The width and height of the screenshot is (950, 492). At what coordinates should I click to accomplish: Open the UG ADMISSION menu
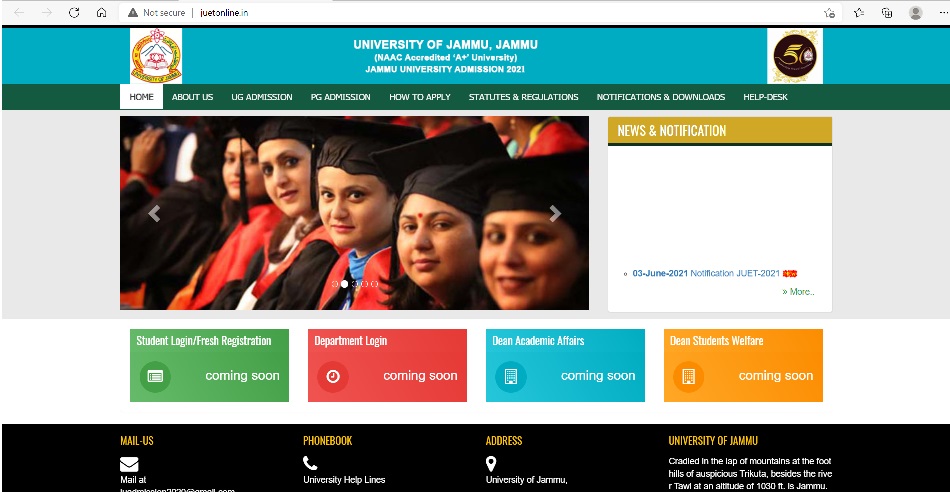[x=262, y=97]
